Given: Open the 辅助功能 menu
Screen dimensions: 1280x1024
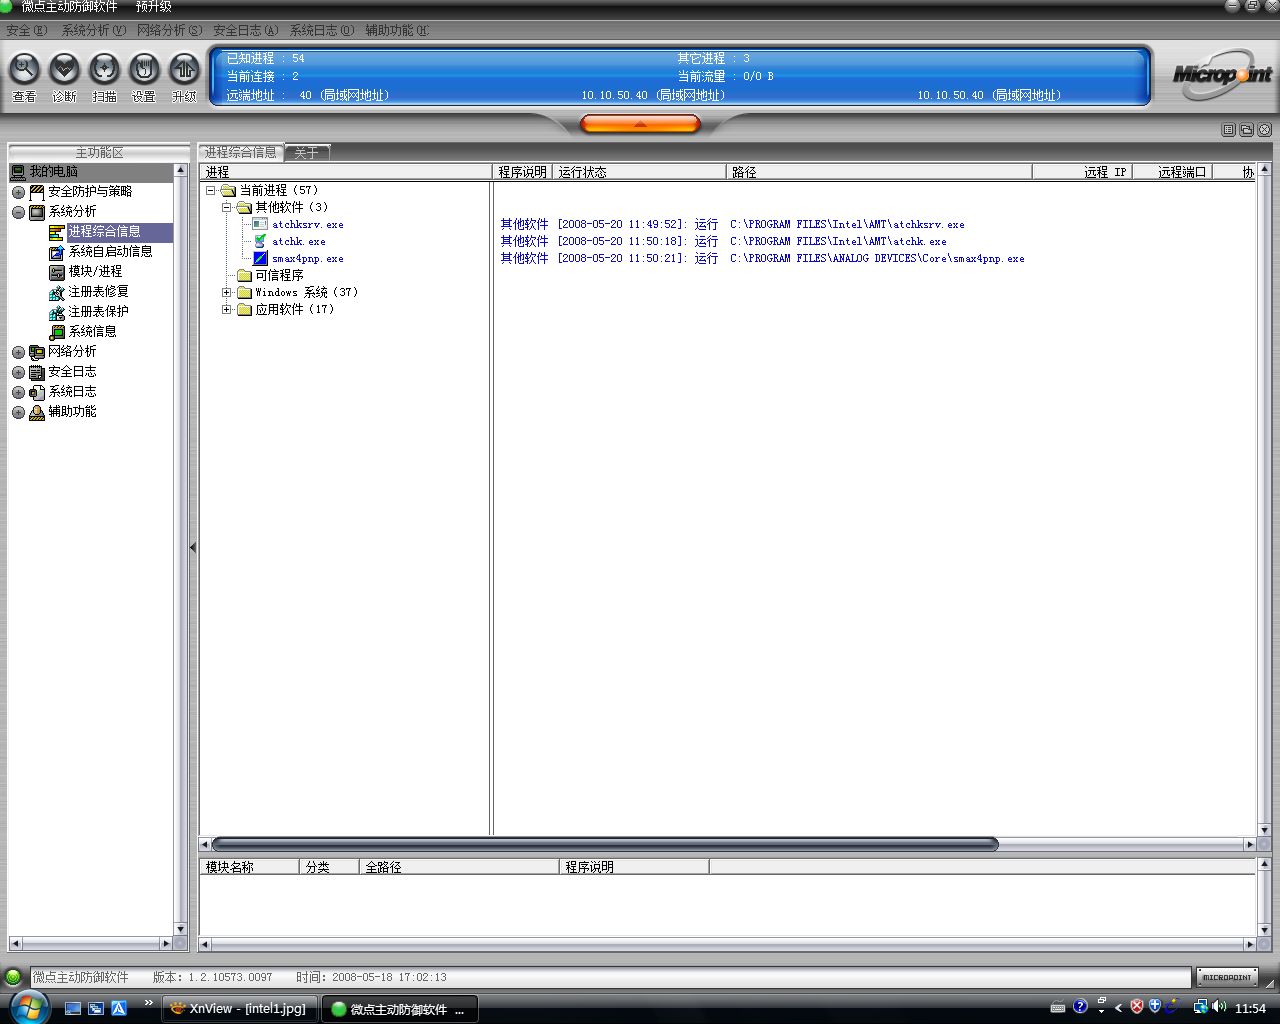Looking at the screenshot, I should (396, 30).
